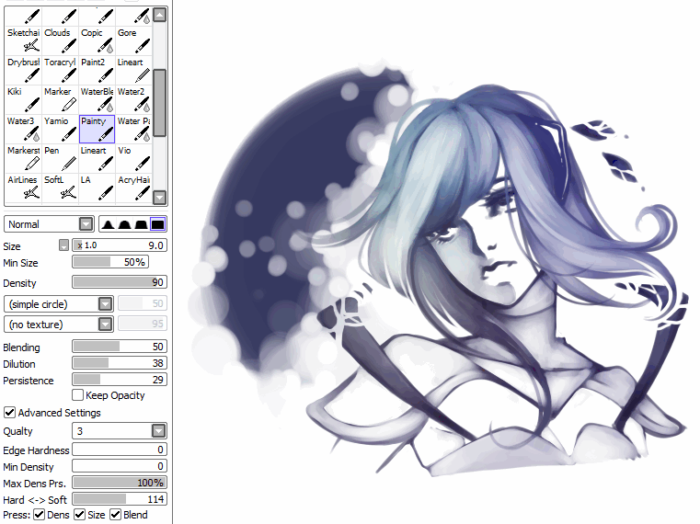Pick the Water Pa brush preset
700x524 pixels.
click(x=133, y=129)
